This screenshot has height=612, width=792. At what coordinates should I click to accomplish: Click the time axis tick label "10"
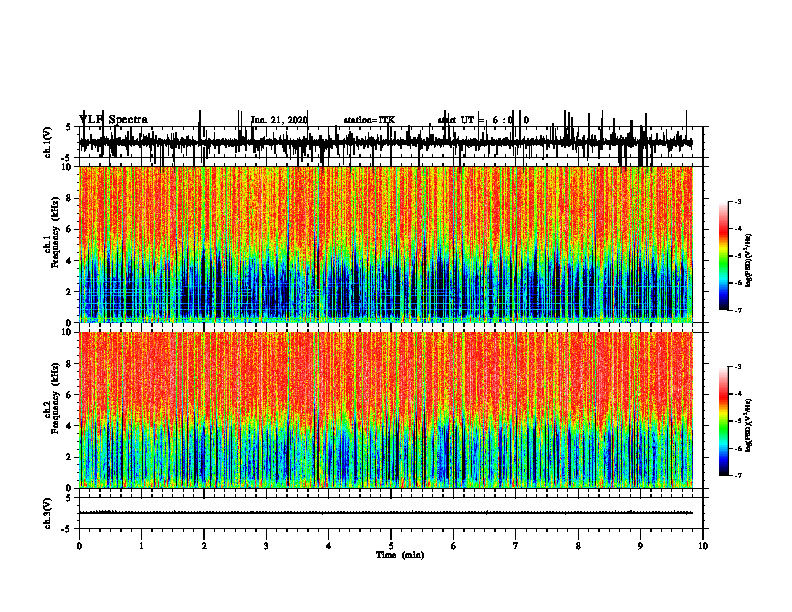703,546
